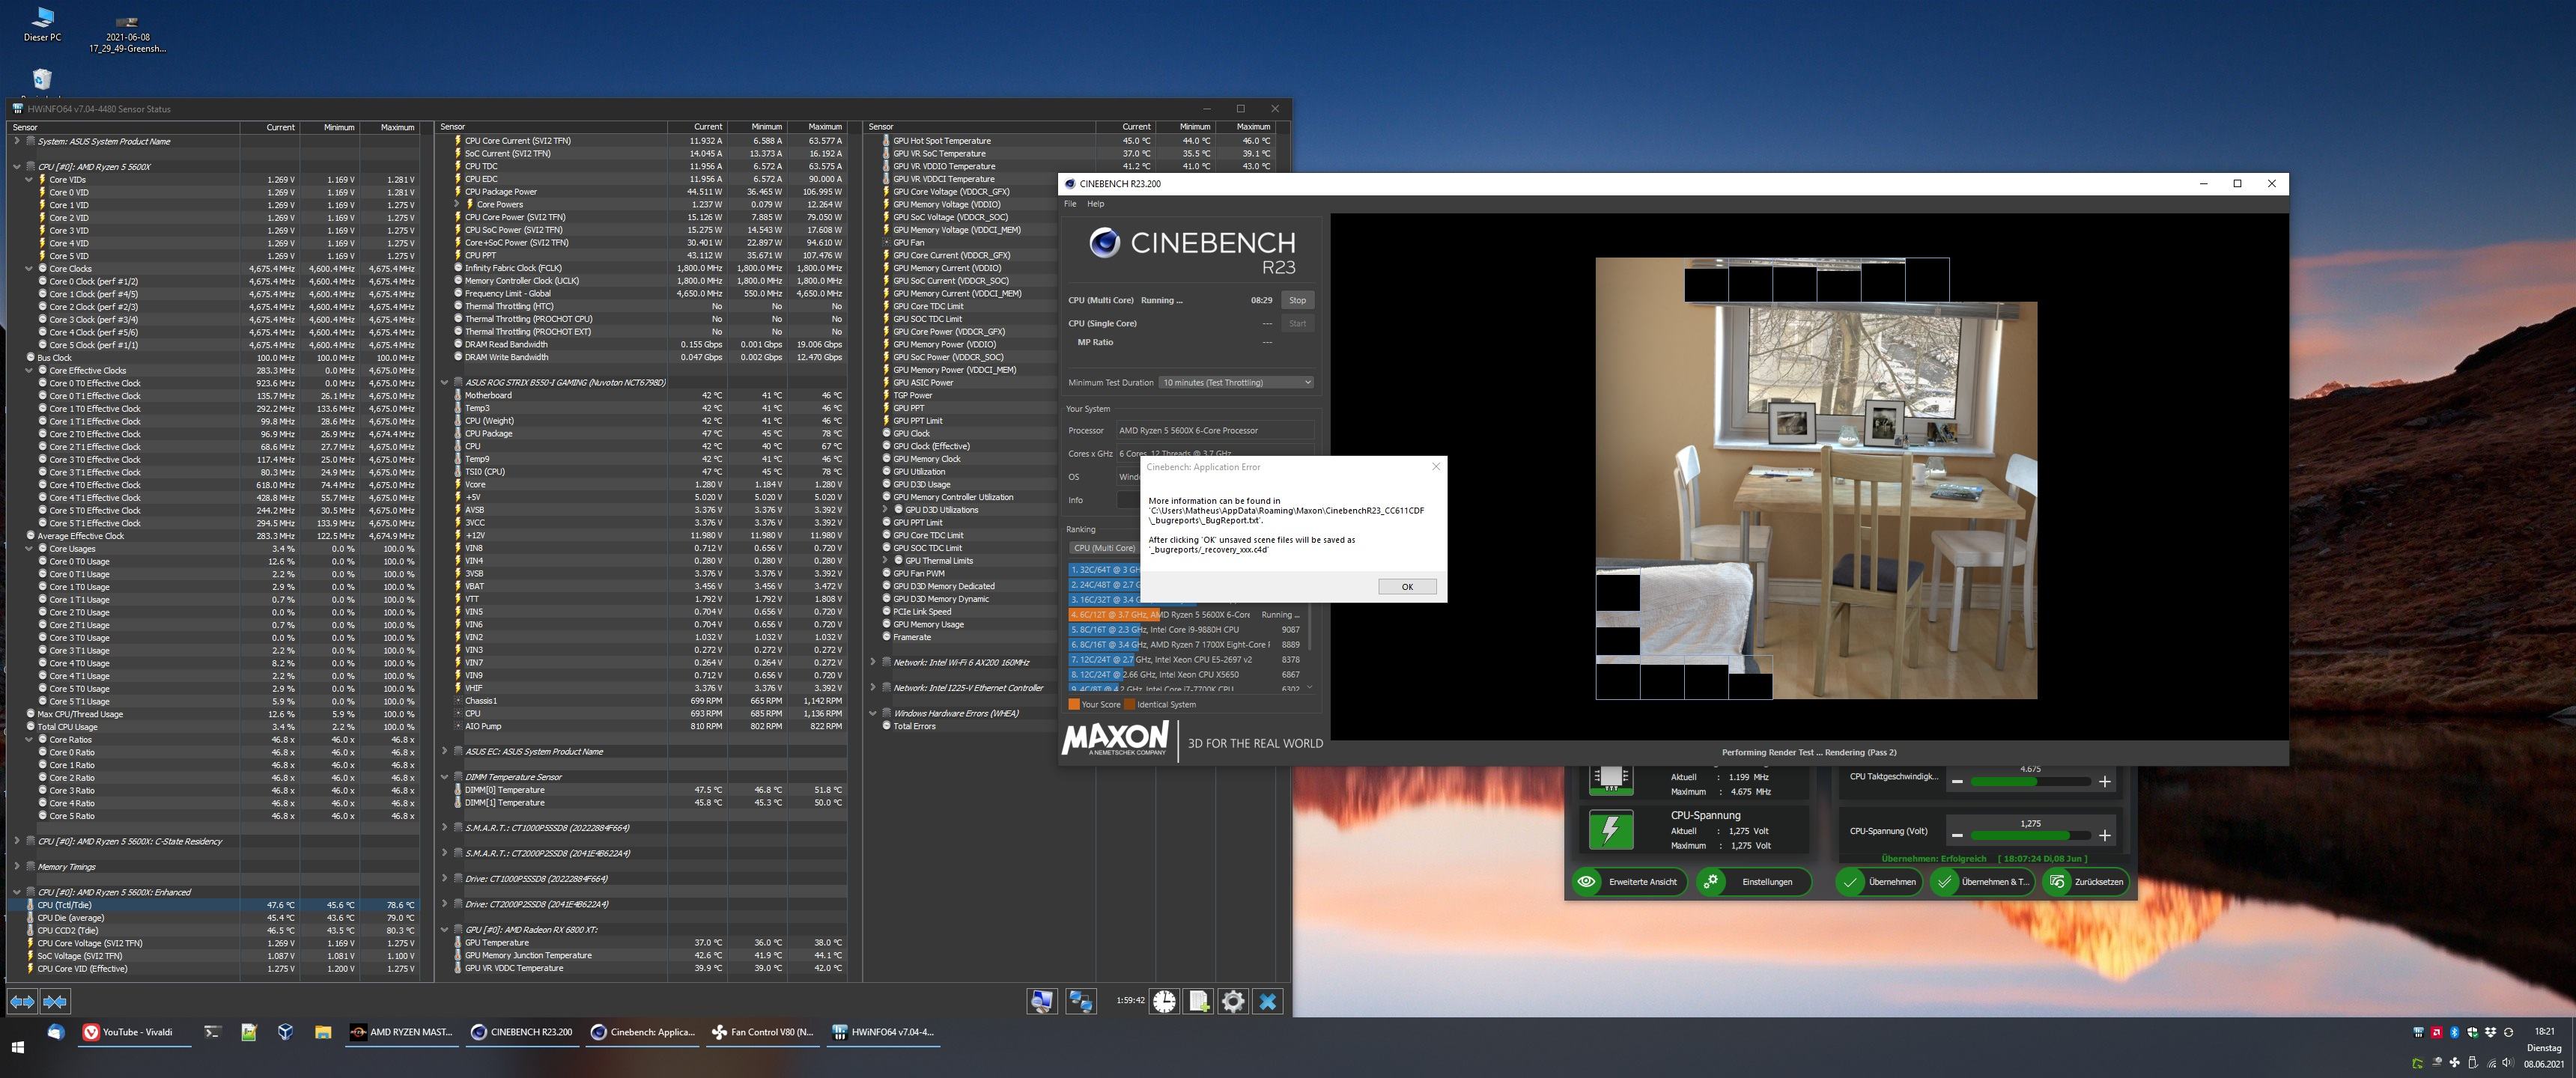
Task: Click the CPU-Spannung lightning bolt icon
Action: coord(1610,830)
